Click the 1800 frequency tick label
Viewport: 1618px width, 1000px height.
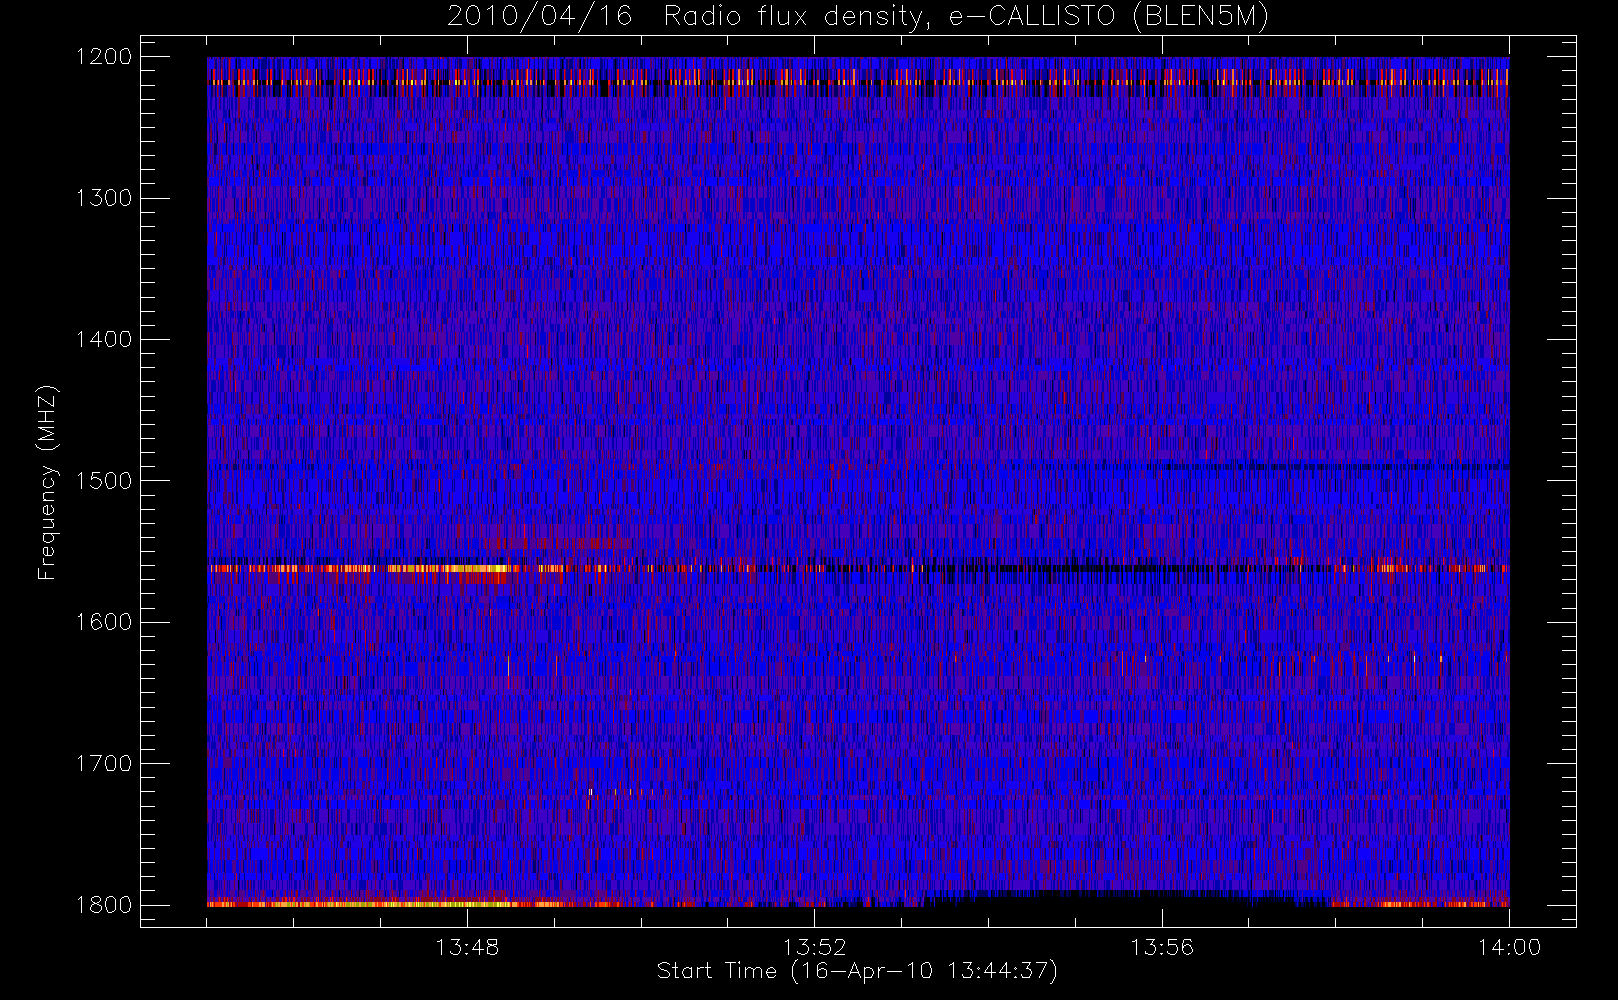pyautogui.click(x=104, y=905)
